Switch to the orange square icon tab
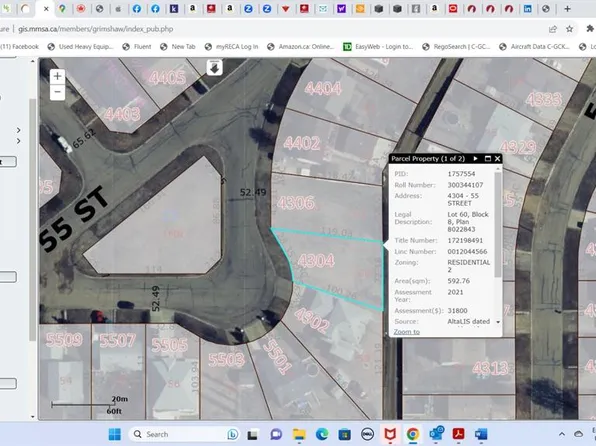 pyautogui.click(x=360, y=9)
